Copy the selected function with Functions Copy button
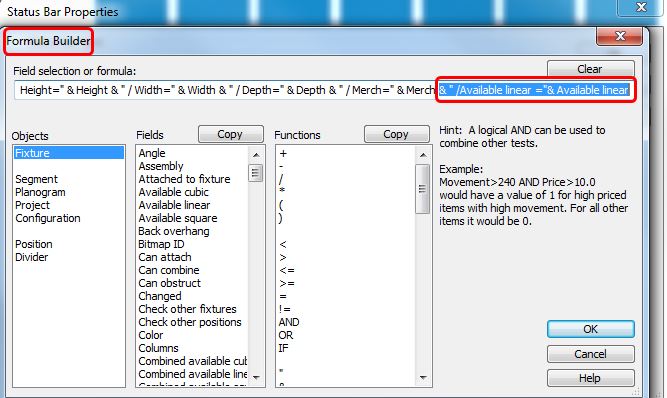Viewport: 667px width, 398px height. (396, 134)
